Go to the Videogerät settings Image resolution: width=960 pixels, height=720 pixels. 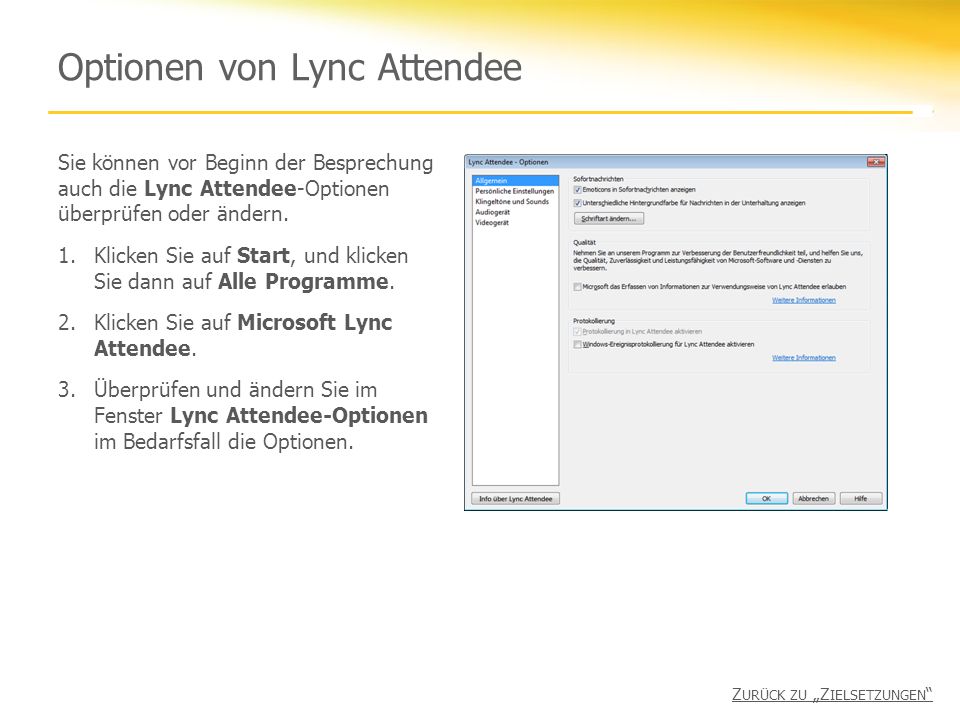pyautogui.click(x=492, y=222)
